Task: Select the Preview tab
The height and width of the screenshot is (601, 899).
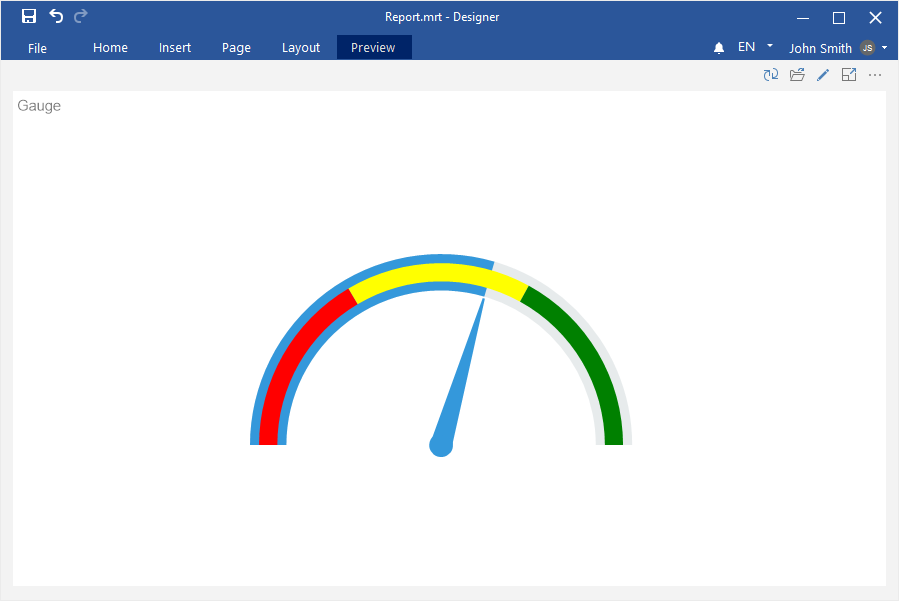Action: [x=373, y=48]
